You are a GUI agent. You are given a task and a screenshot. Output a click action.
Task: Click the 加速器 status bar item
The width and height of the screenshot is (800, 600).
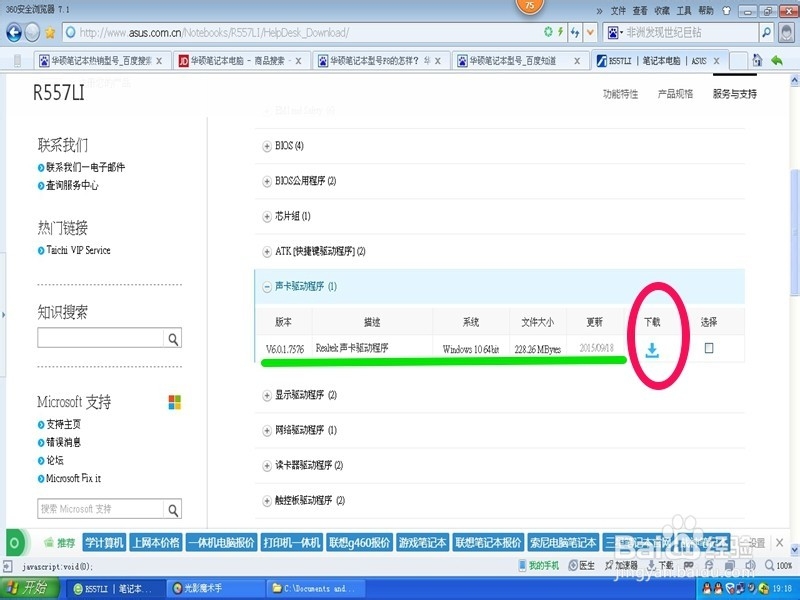point(621,565)
